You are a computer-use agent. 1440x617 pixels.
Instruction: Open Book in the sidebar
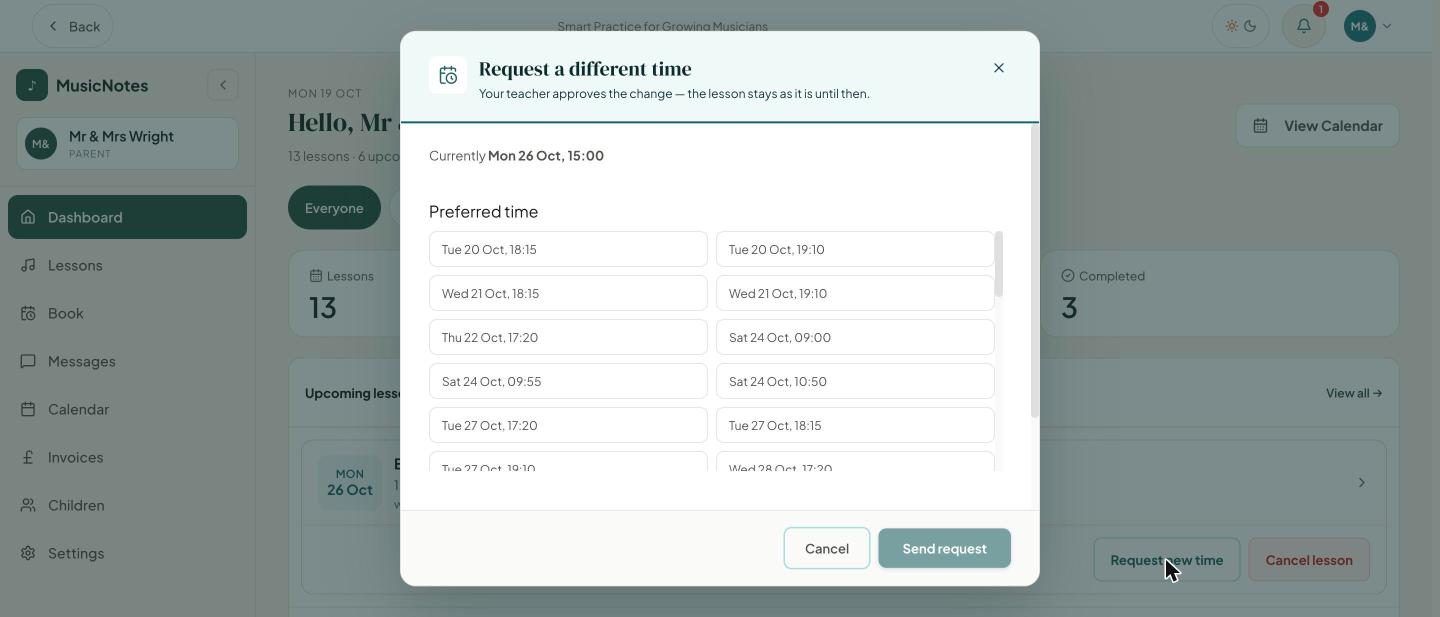coord(127,313)
